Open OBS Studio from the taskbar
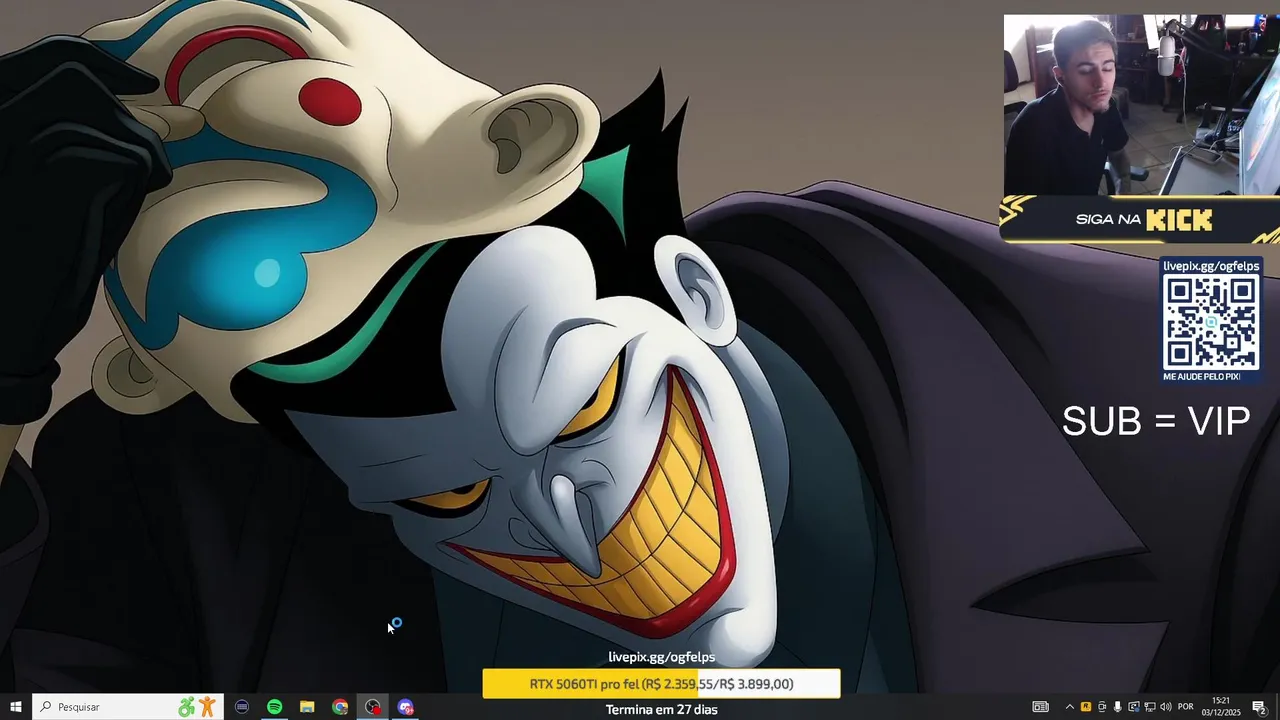 tap(373, 707)
